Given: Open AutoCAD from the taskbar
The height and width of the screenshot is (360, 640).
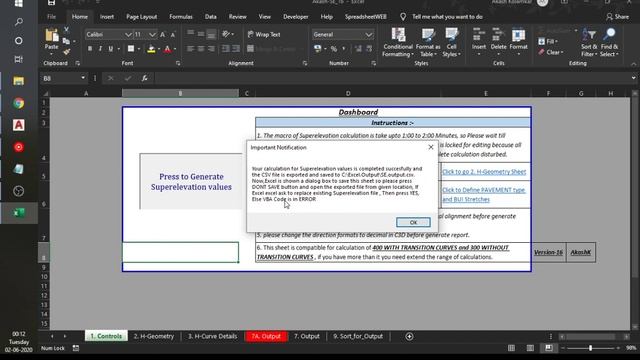Looking at the screenshot, I should pyautogui.click(x=18, y=125).
